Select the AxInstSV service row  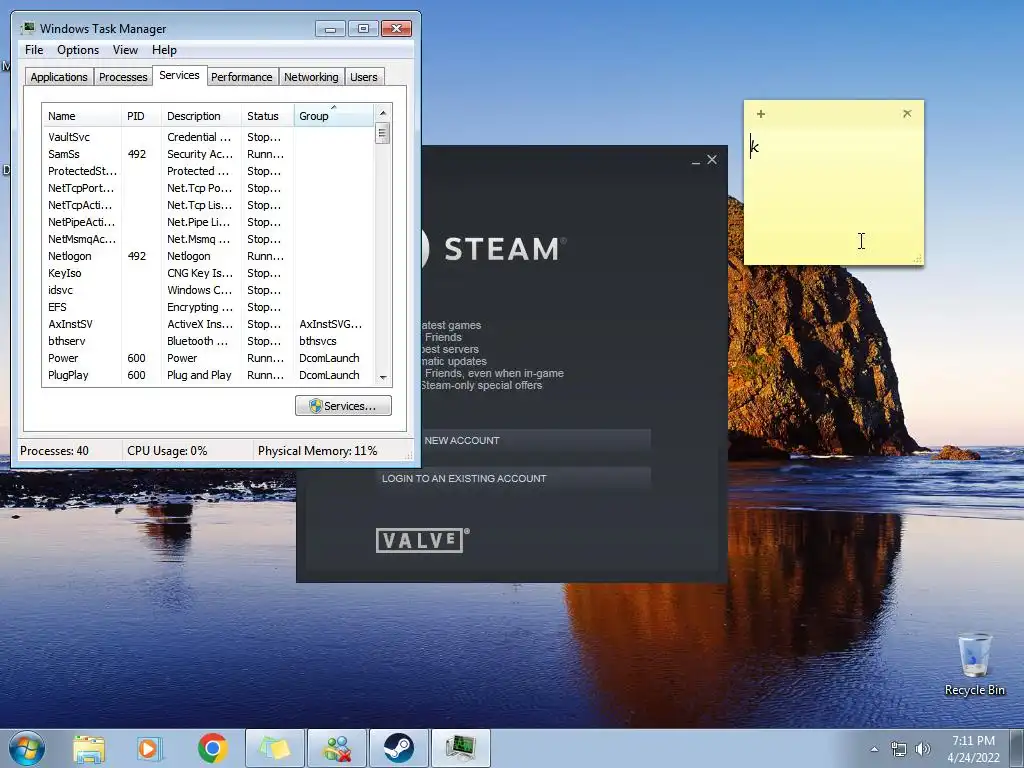point(208,324)
